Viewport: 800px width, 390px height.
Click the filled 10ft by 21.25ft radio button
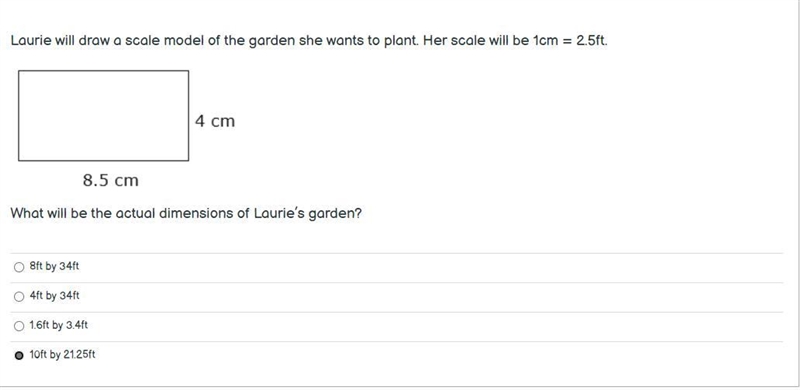click(x=19, y=356)
